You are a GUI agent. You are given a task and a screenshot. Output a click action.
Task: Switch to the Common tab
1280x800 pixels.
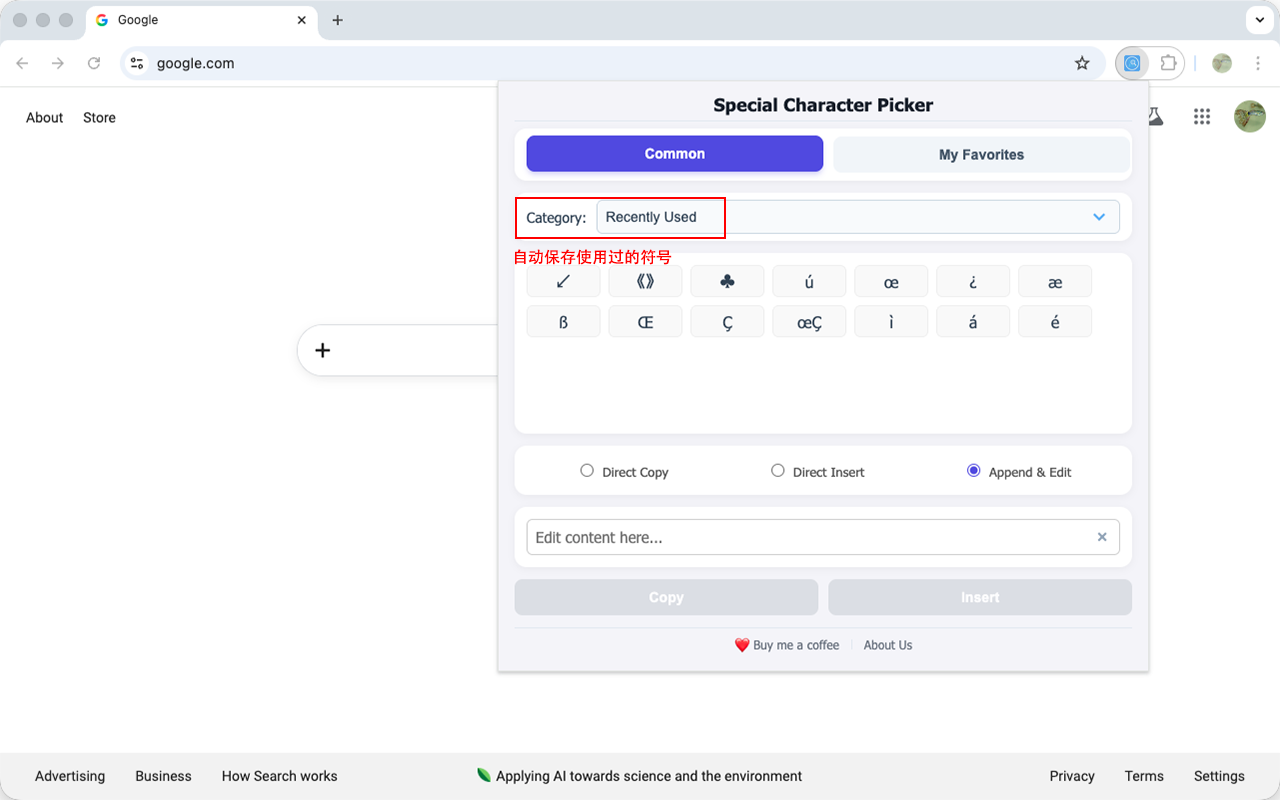[x=674, y=154]
